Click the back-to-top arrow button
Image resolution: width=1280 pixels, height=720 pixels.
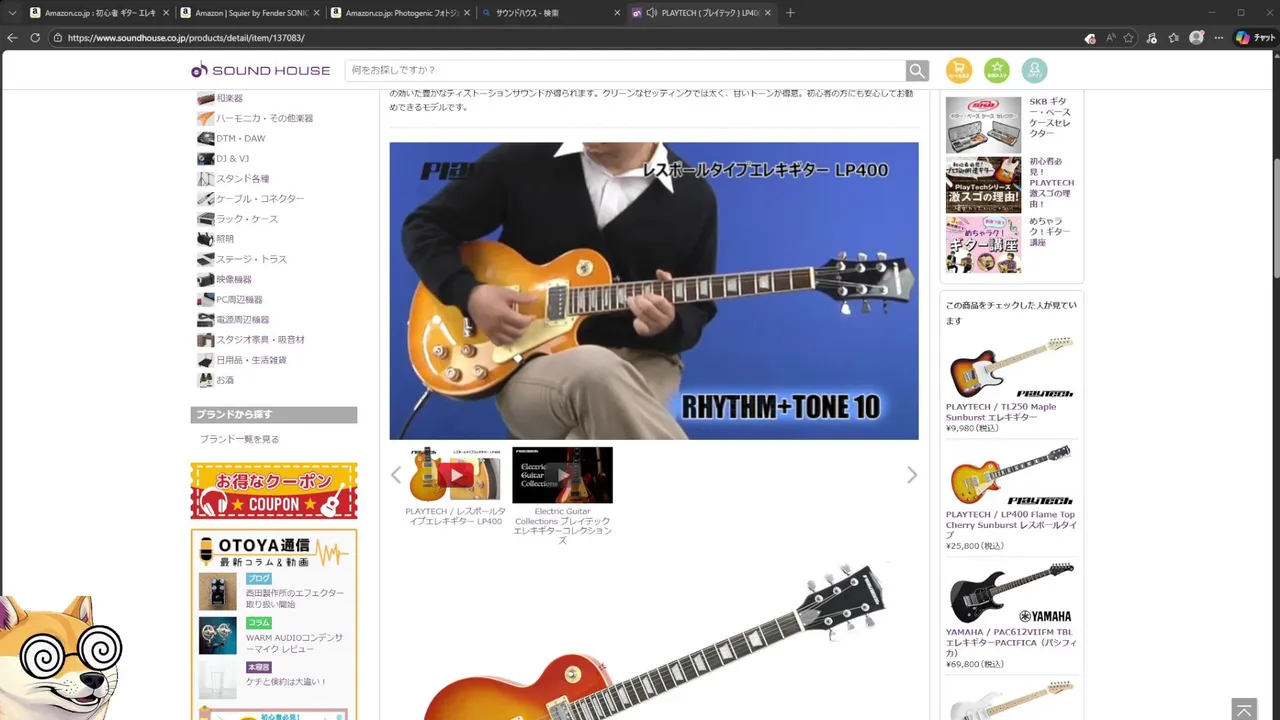(x=1244, y=709)
